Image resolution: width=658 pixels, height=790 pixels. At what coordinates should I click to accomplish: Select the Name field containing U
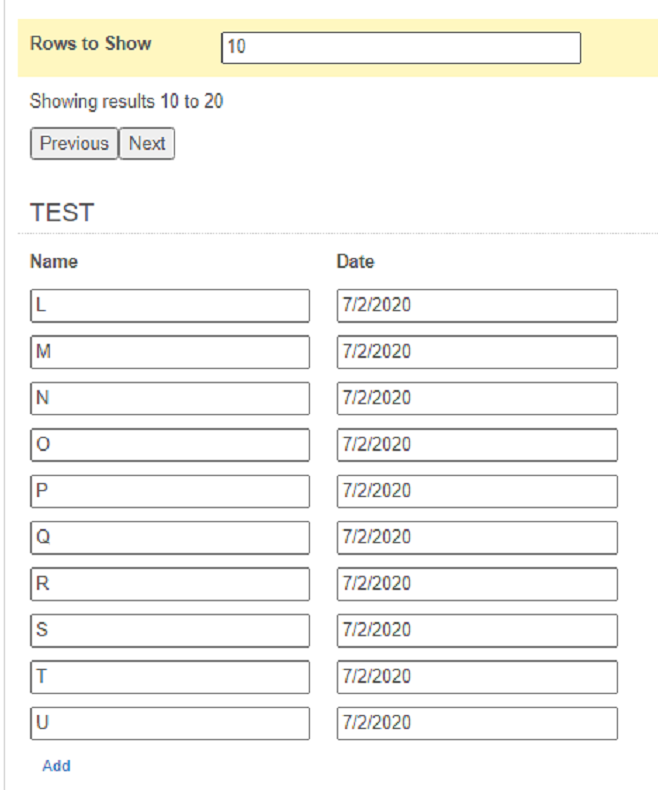(170, 723)
